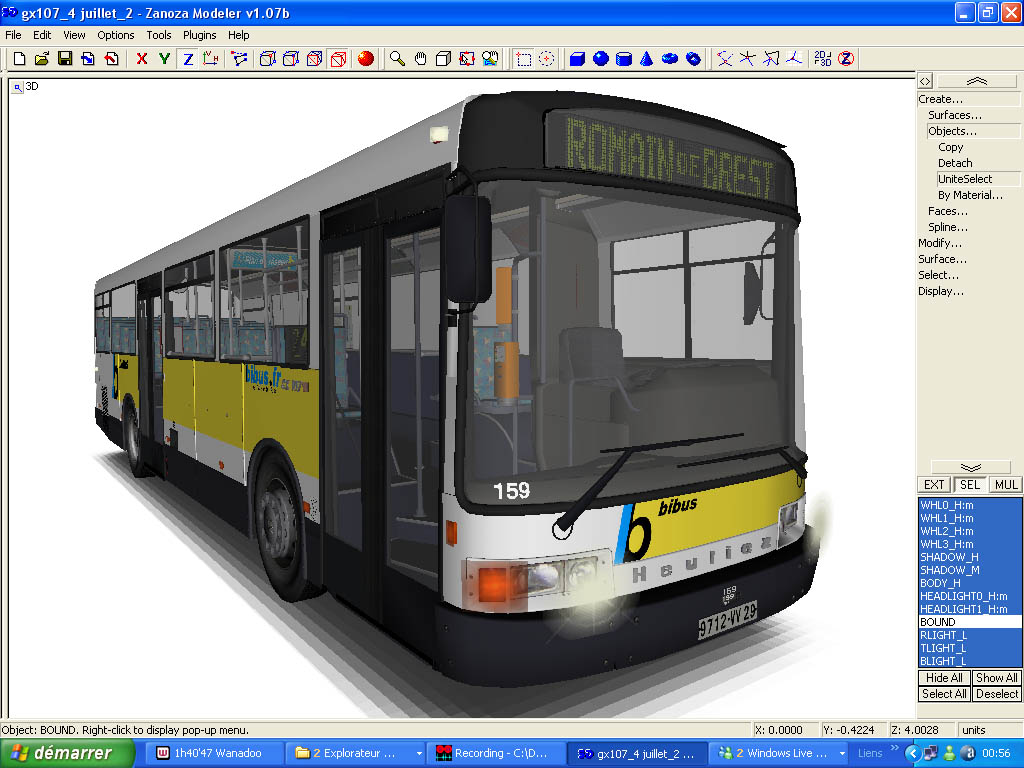Viewport: 1024px width, 768px height.
Task: Open the View menu
Action: pos(74,35)
